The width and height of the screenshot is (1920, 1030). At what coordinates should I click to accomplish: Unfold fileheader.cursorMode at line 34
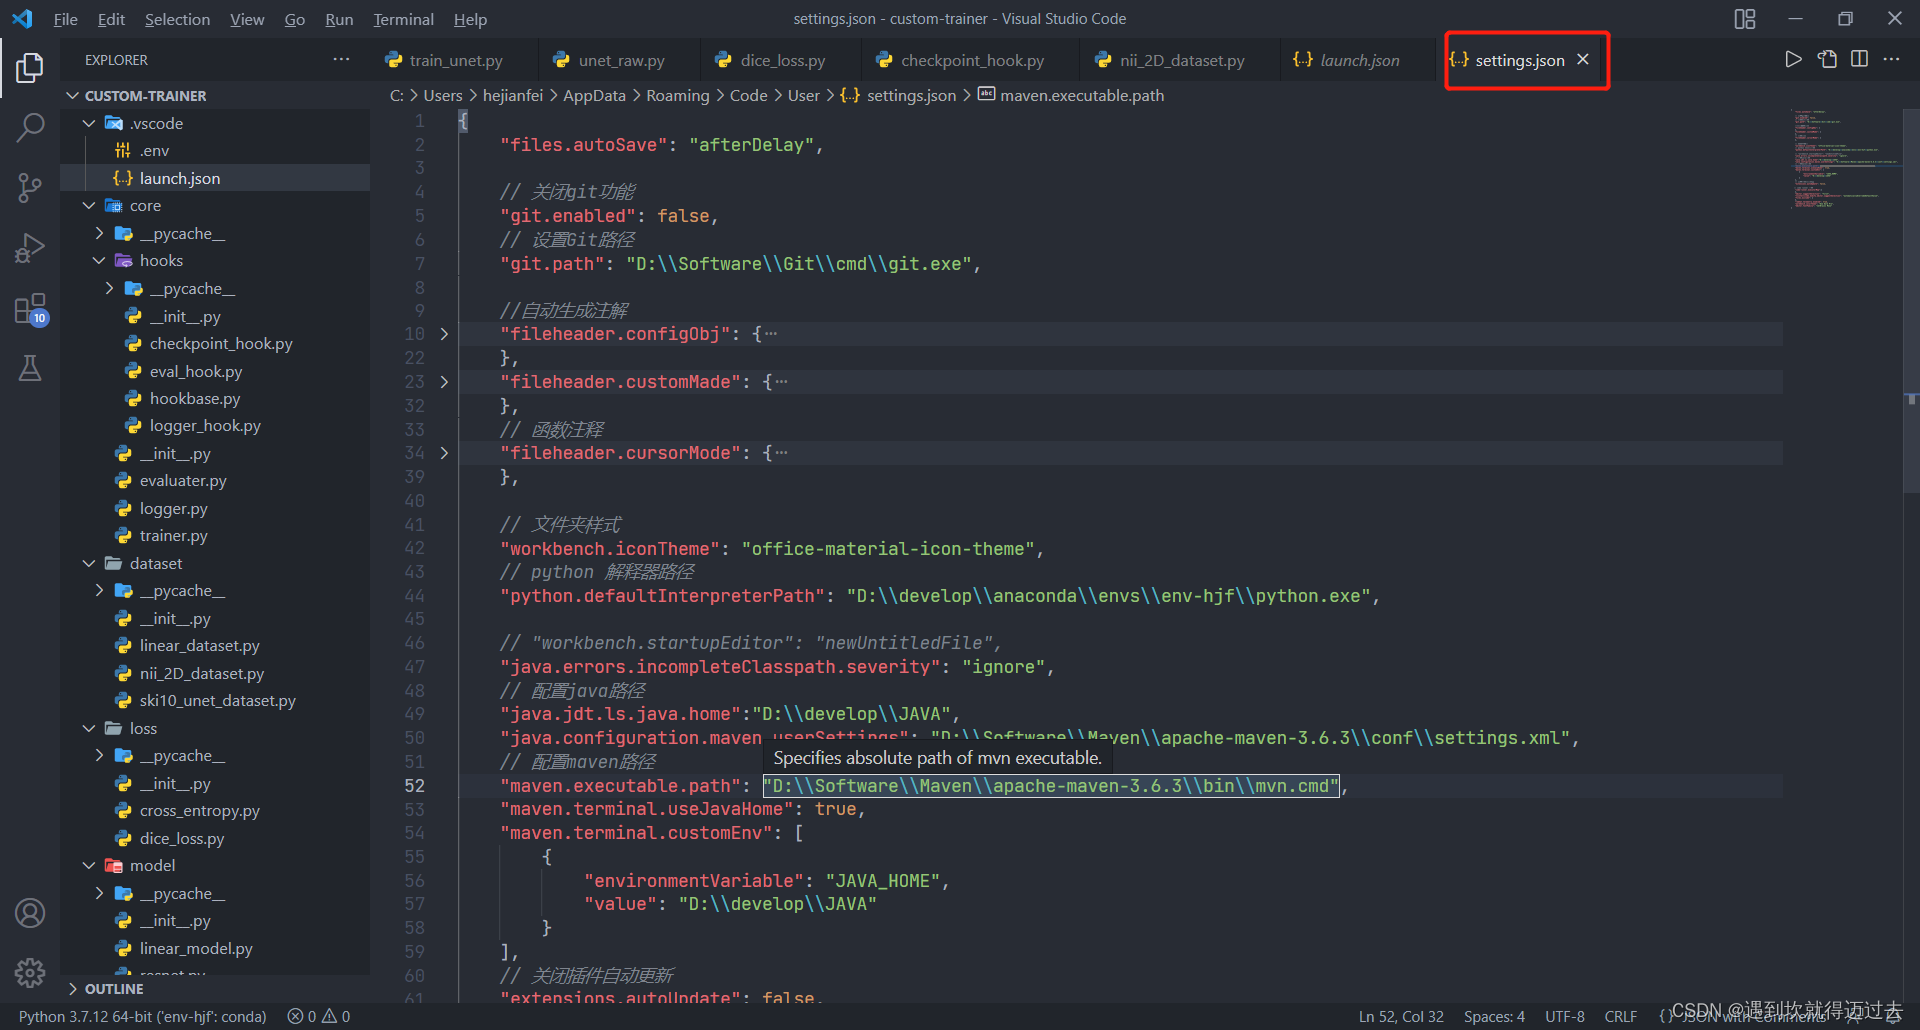click(x=444, y=453)
